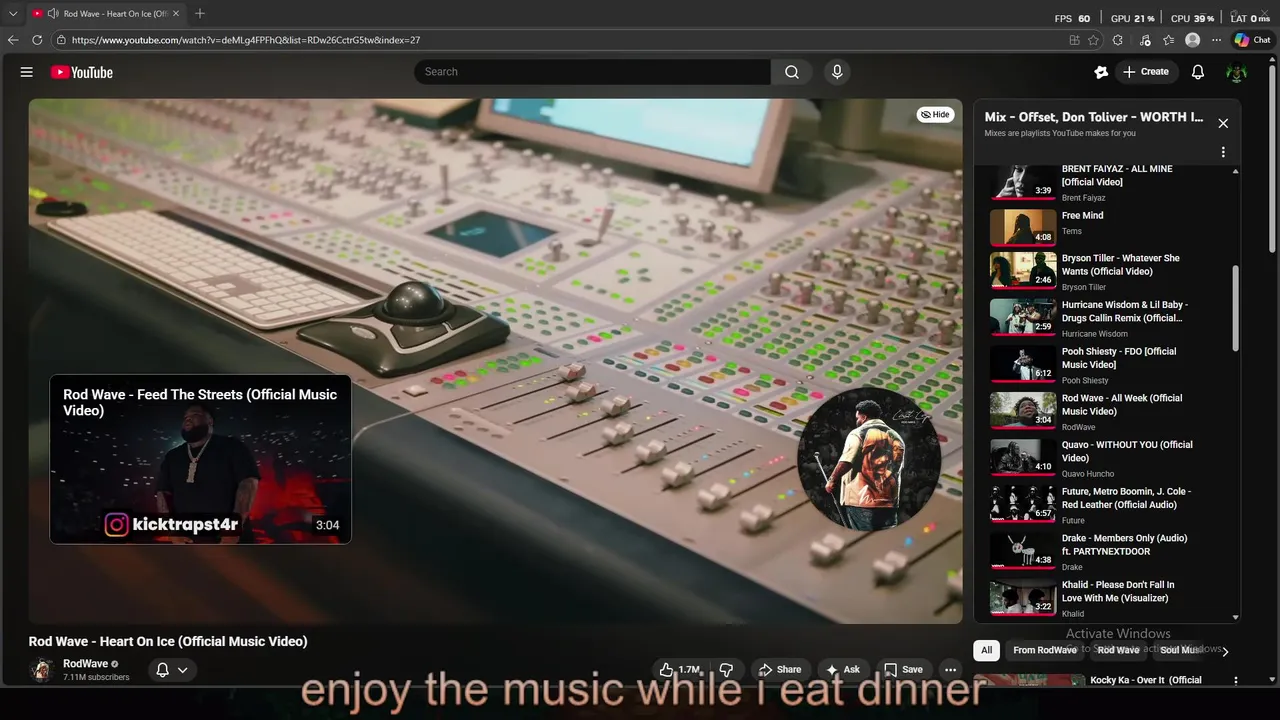Click scroll-down arrow of playlist panel
The height and width of the screenshot is (720, 1280).
(1236, 617)
